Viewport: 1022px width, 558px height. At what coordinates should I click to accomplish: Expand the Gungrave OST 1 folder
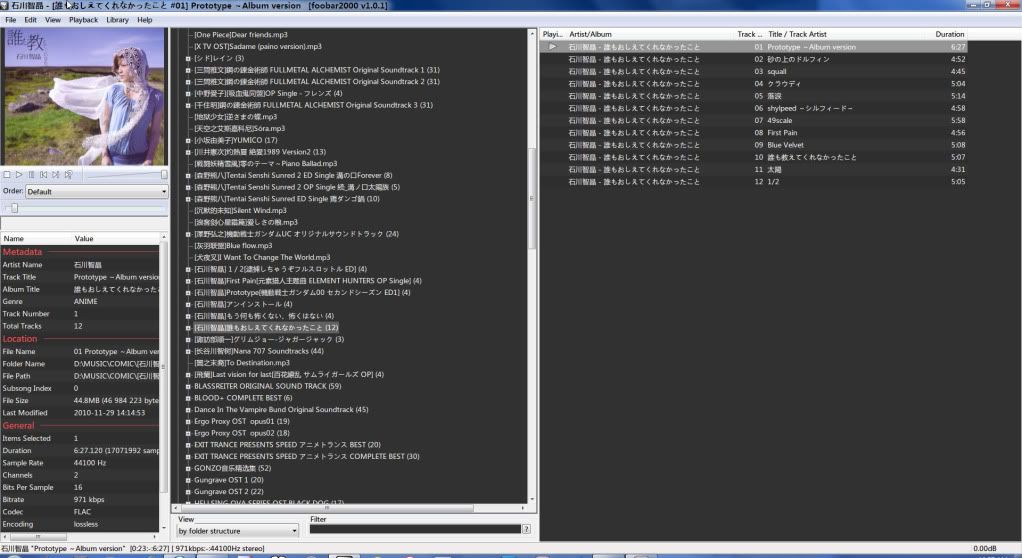click(x=188, y=480)
